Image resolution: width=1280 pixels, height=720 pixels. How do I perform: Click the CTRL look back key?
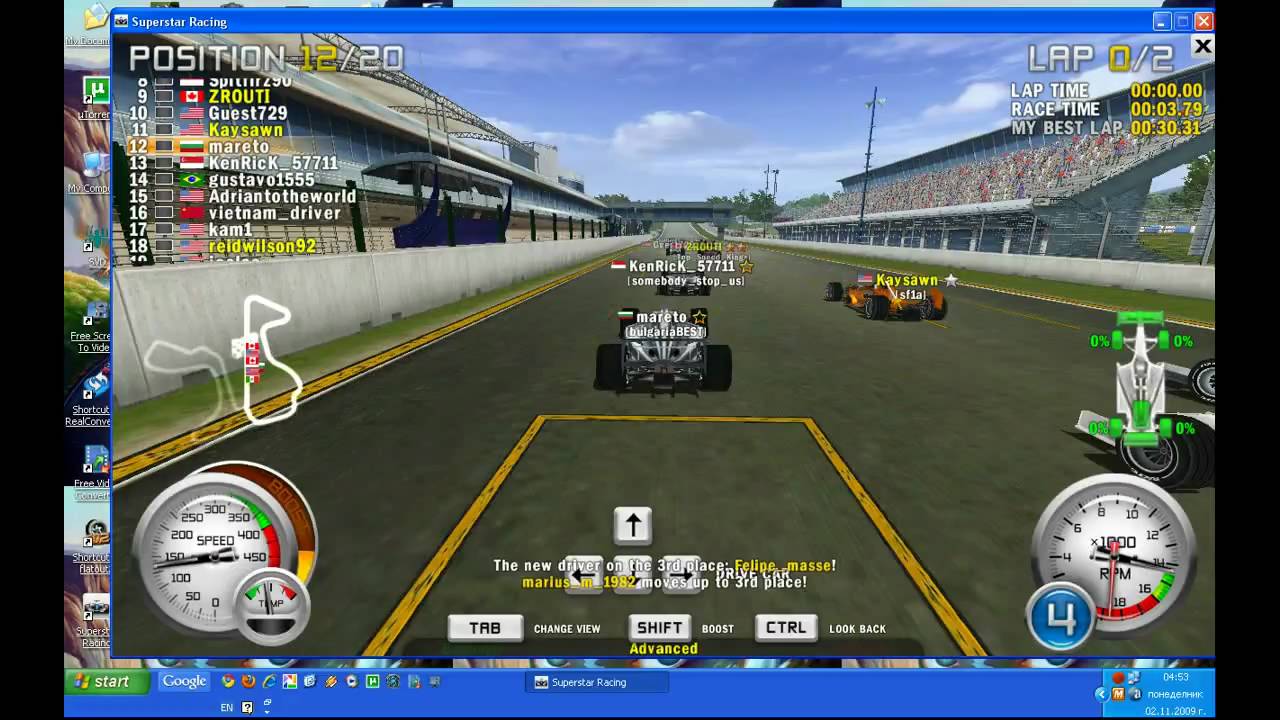click(x=786, y=628)
